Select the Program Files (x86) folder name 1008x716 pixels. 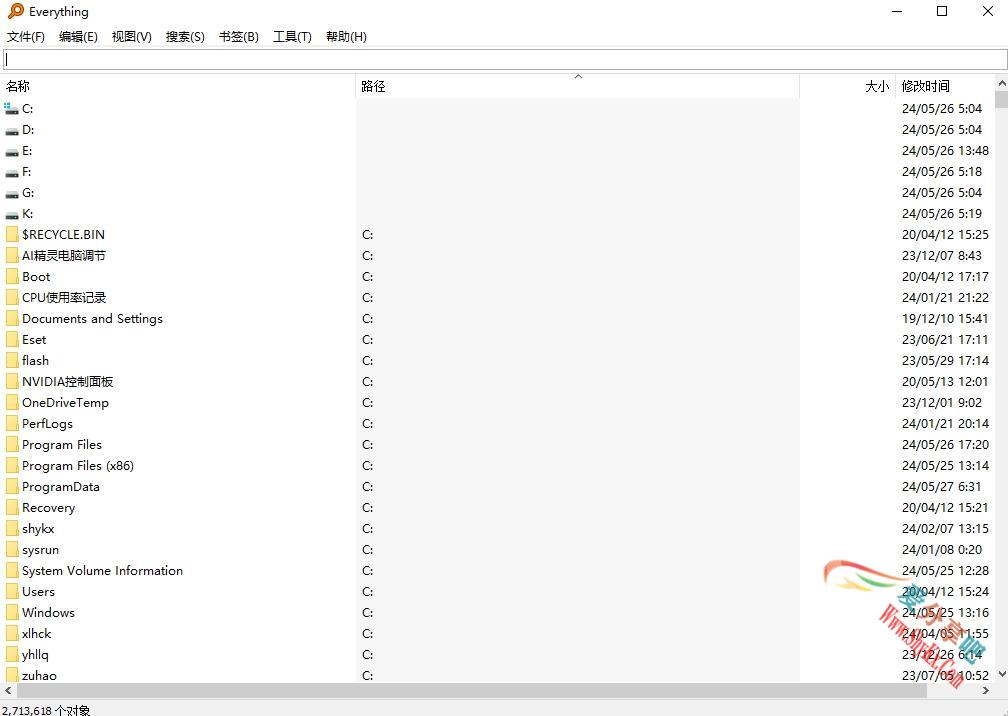coord(78,466)
